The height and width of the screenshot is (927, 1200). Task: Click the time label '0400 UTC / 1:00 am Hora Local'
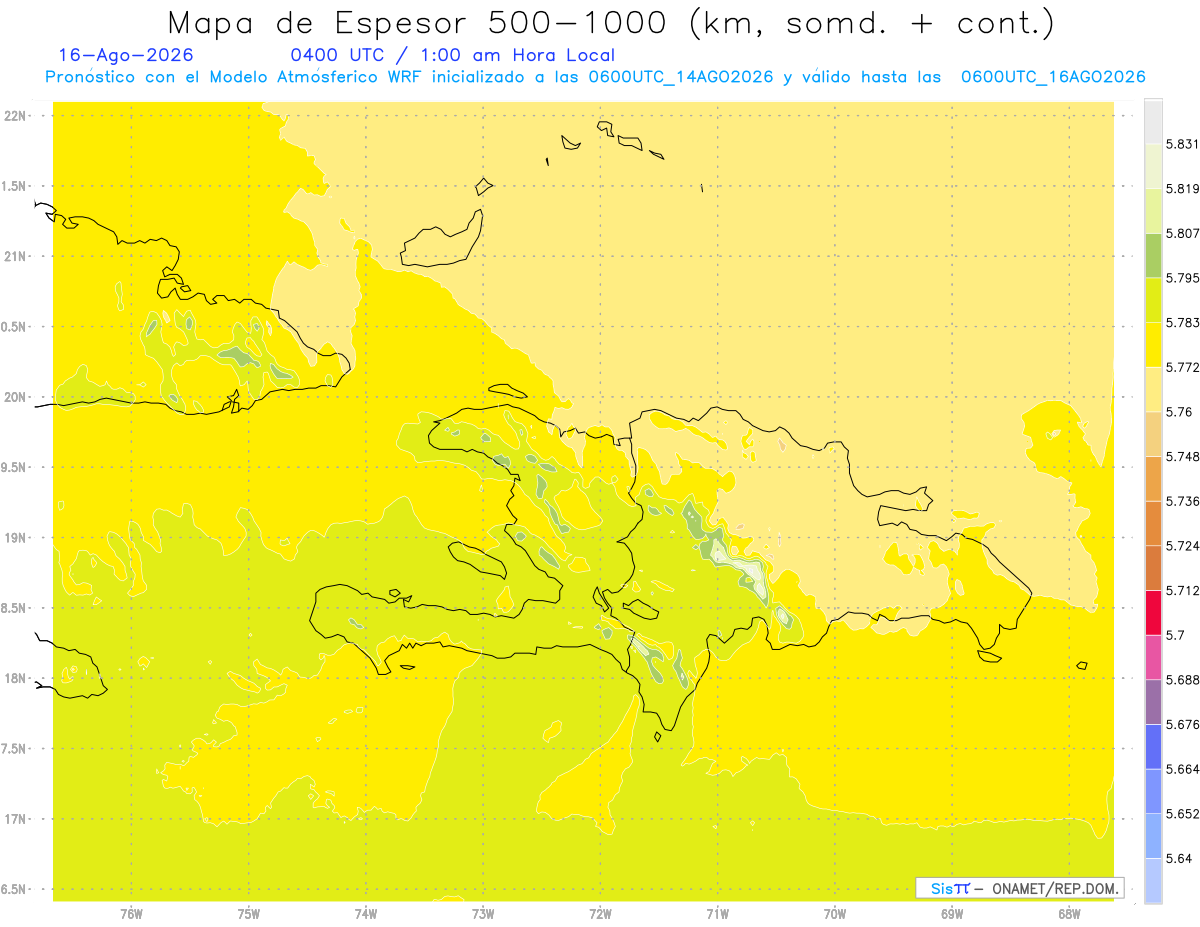tap(453, 56)
